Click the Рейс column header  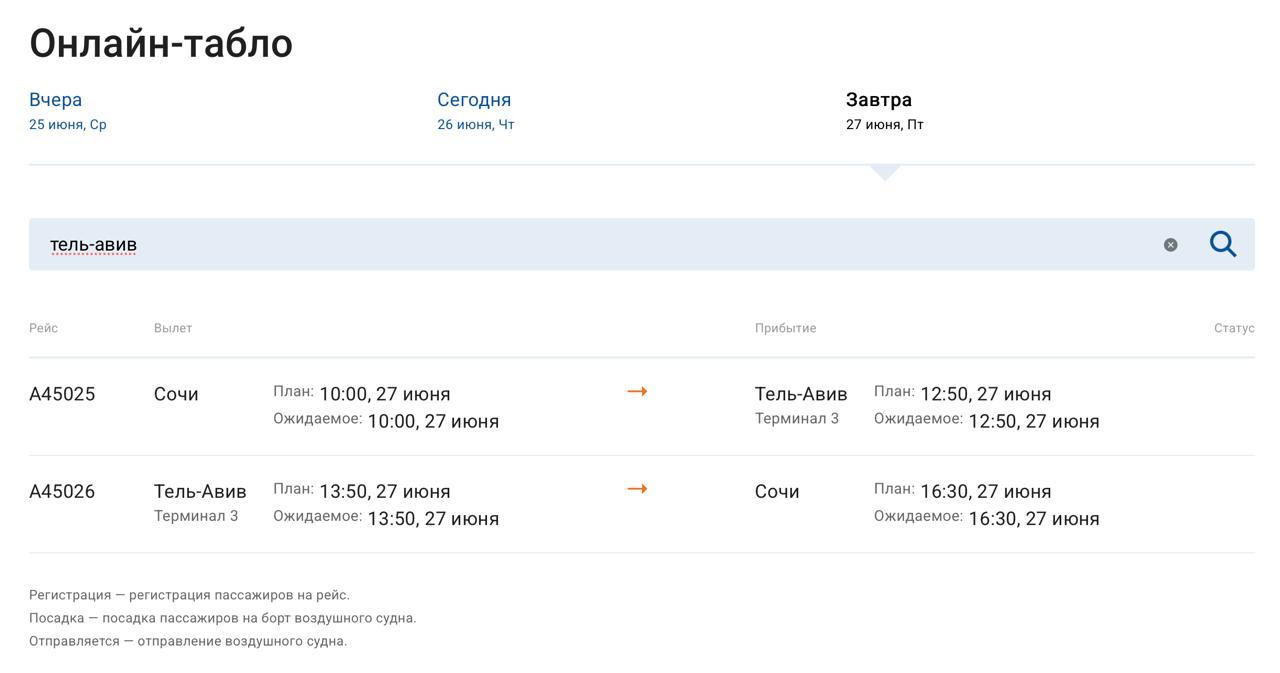(43, 328)
